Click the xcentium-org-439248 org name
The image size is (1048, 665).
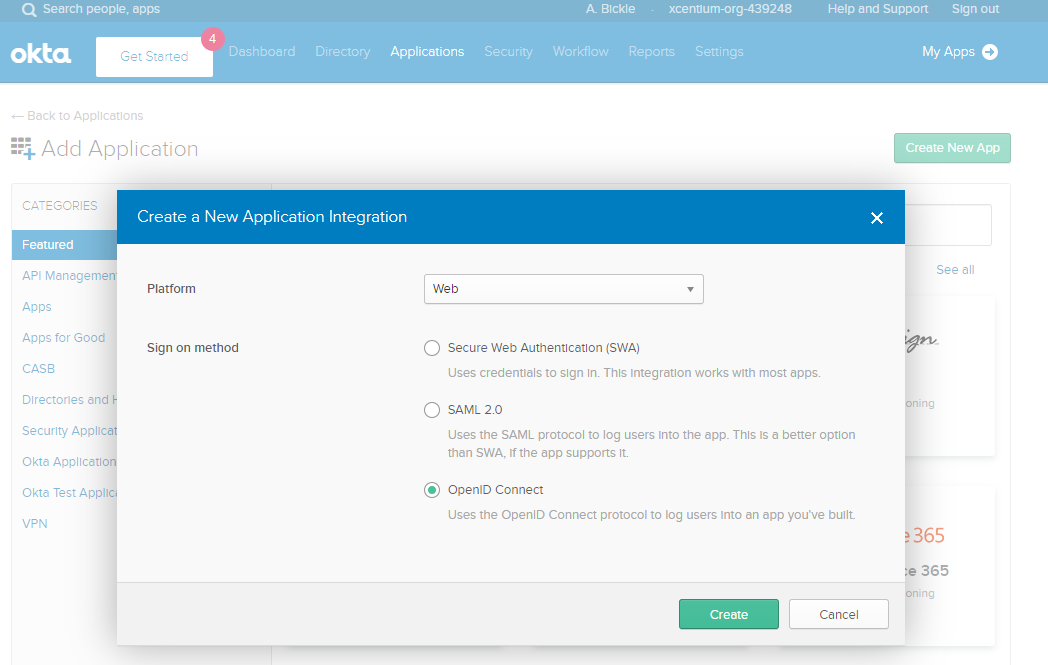coord(730,9)
